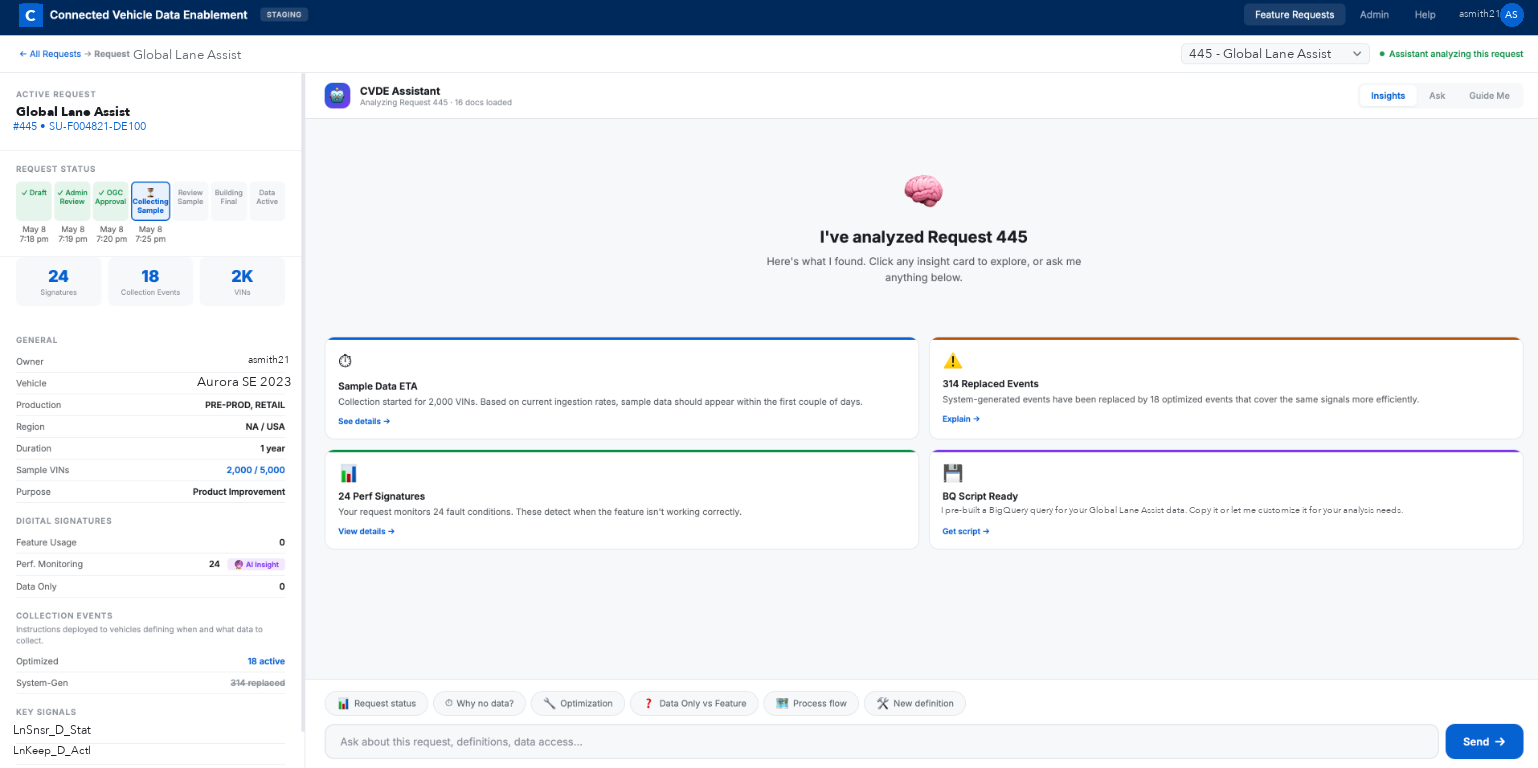The image size is (1538, 768).
Task: Click the New definition suggestion chip
Action: click(915, 703)
